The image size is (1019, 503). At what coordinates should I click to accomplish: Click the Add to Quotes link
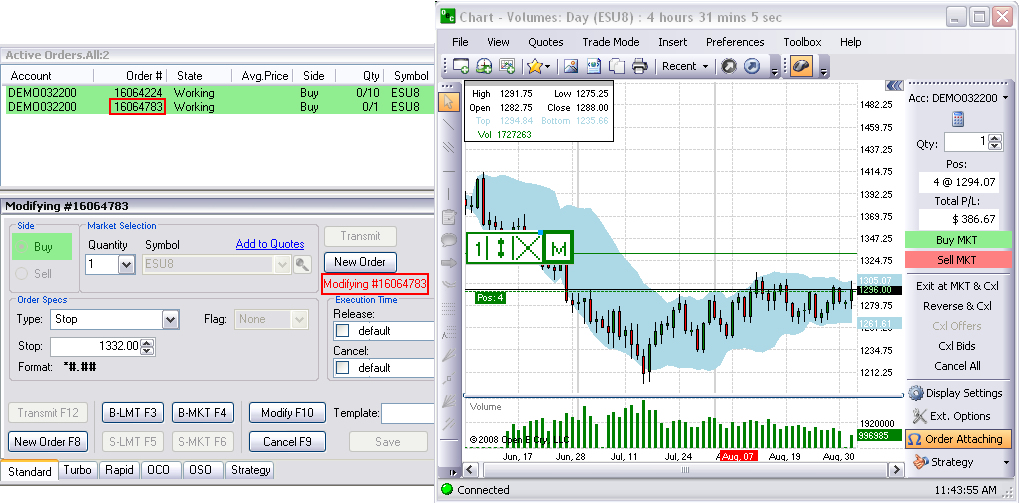click(x=269, y=244)
